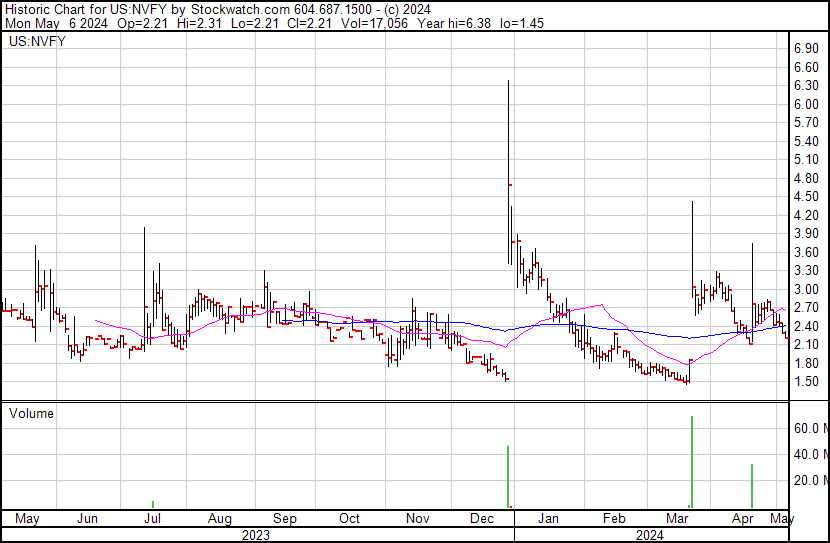Click the December green volume bar
830x543 pixels.
pyautogui.click(x=508, y=477)
